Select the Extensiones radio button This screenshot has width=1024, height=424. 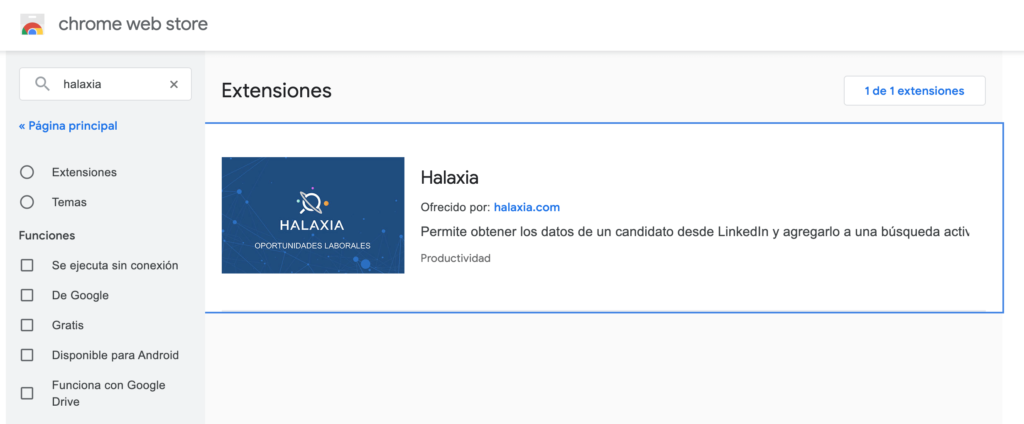(x=27, y=172)
